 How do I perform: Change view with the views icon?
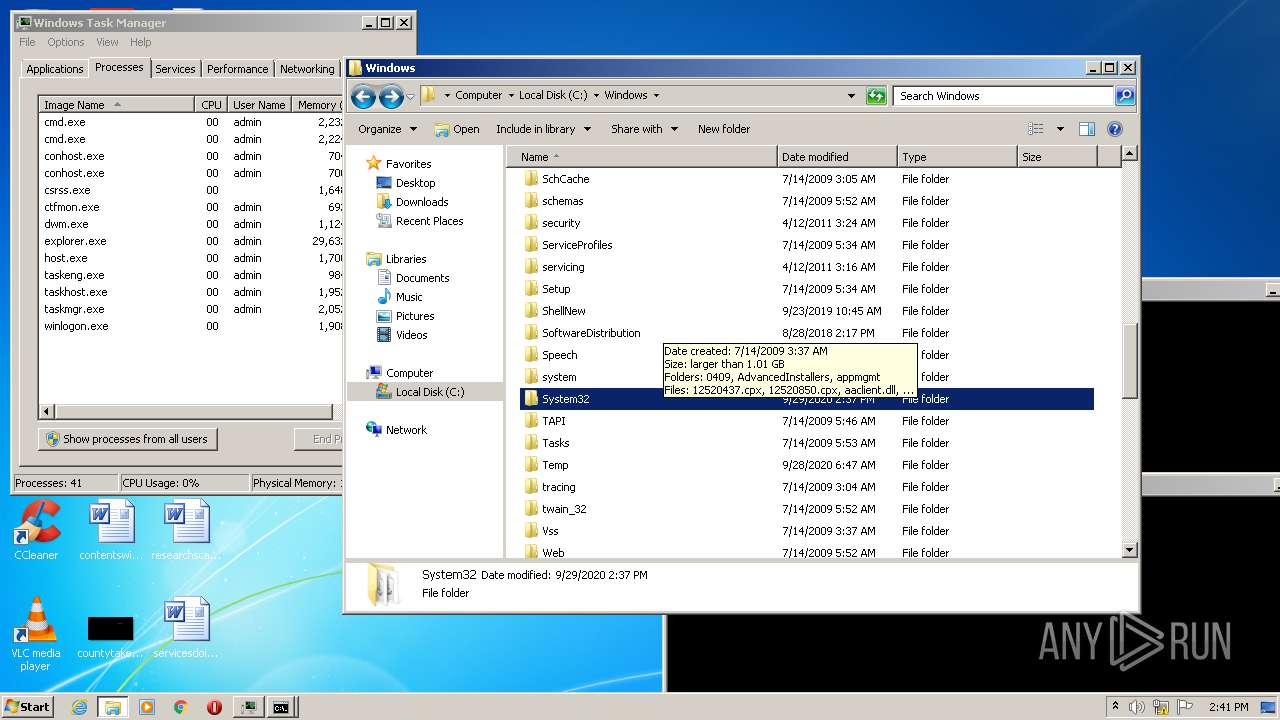coord(1036,129)
